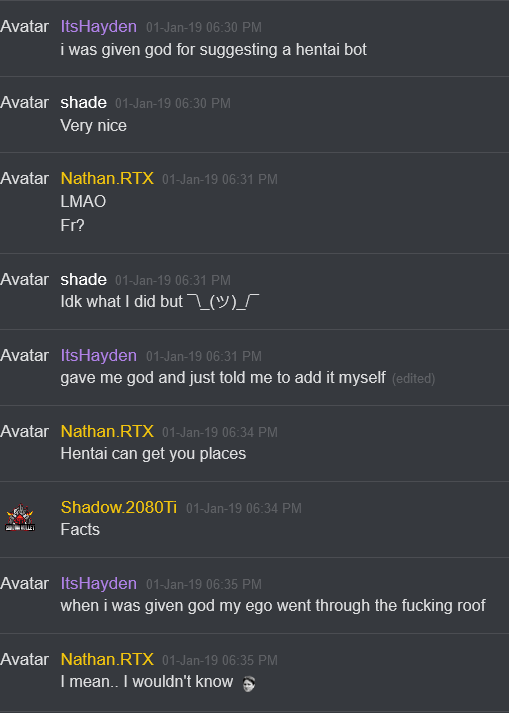
Task: Click the emoji in Nathan.RTX's last message
Action: [249, 683]
